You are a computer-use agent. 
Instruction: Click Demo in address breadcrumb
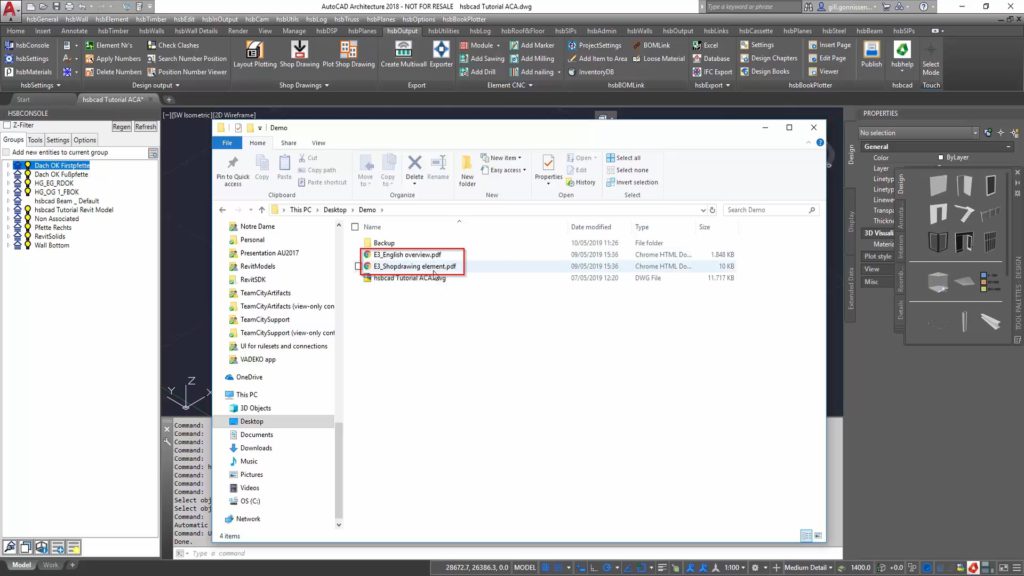367,210
